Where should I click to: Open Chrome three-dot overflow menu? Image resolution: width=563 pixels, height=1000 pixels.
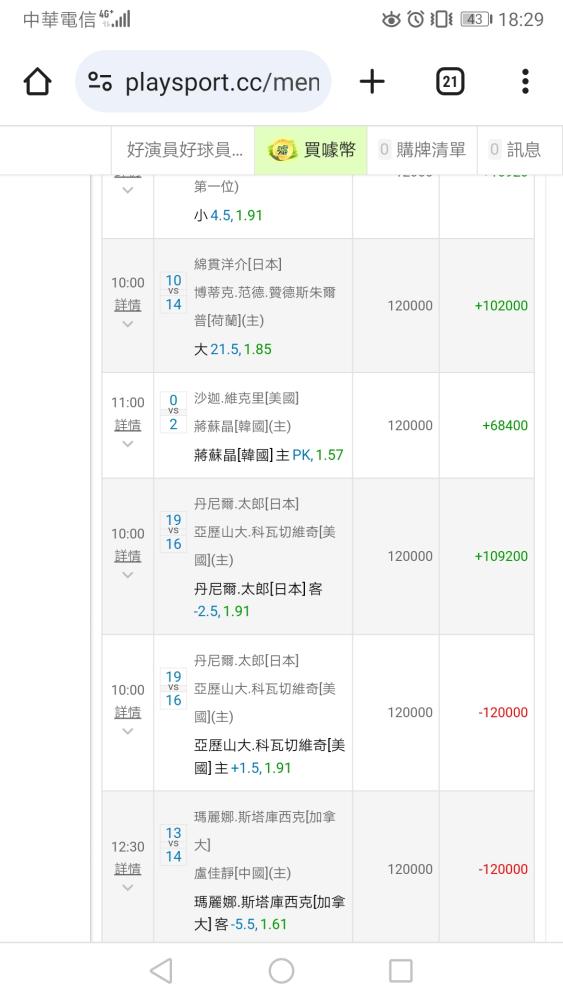(525, 82)
